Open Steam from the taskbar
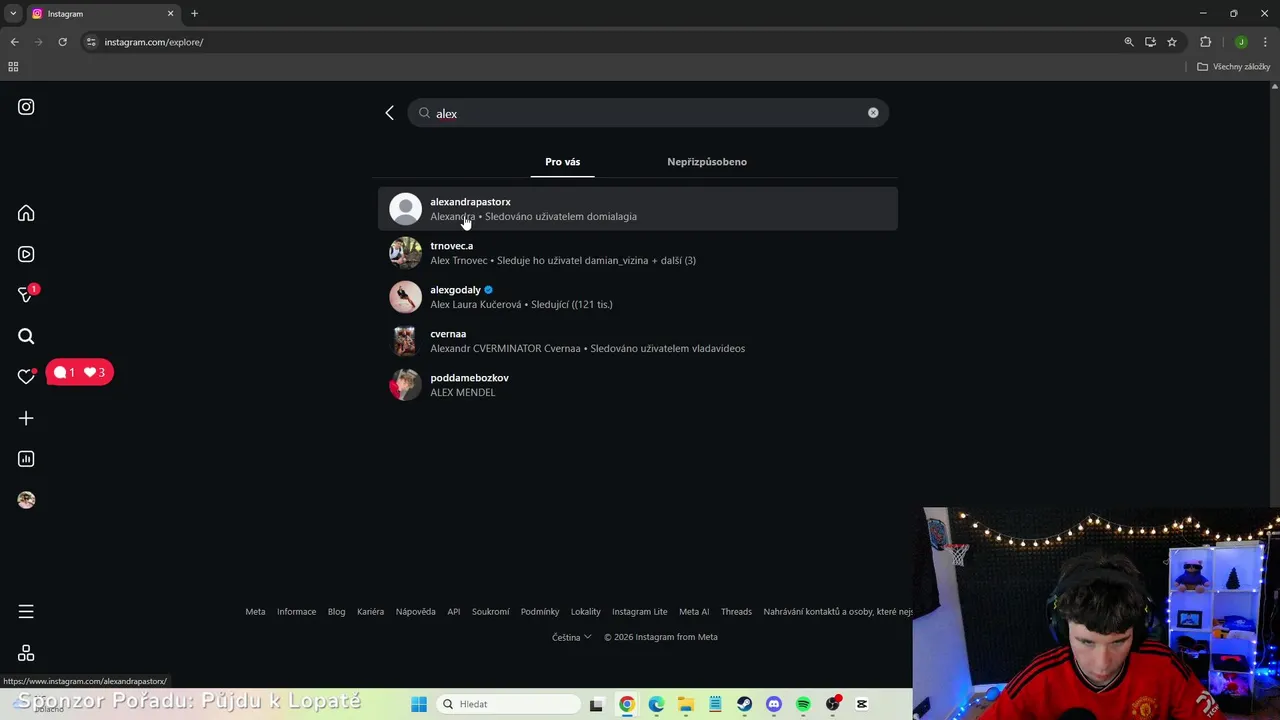 click(744, 704)
